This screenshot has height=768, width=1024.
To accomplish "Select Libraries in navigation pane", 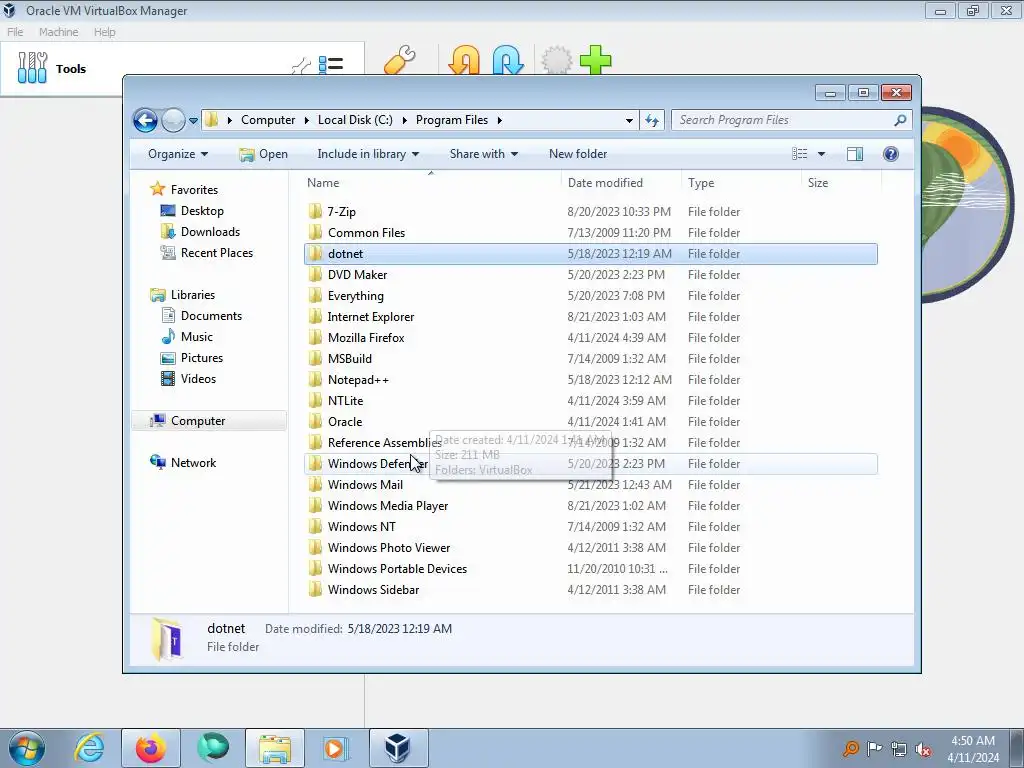I will (x=193, y=295).
